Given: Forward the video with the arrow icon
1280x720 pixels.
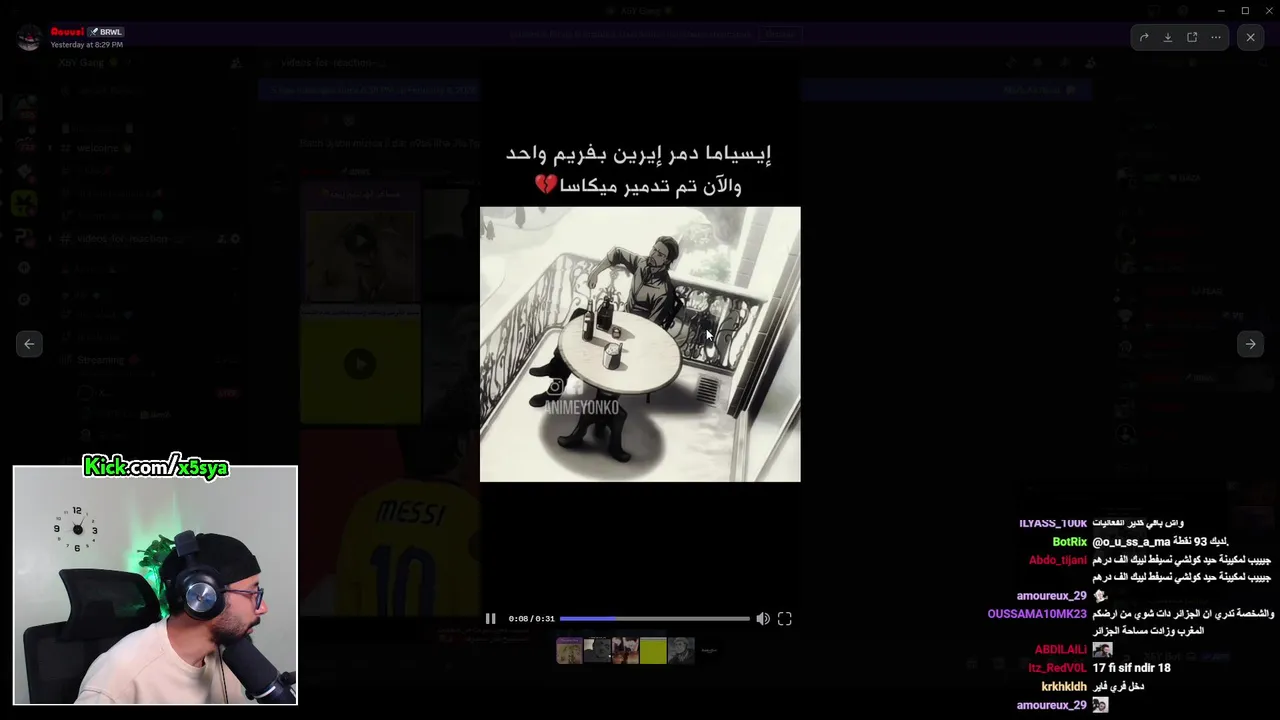Looking at the screenshot, I should coord(1144,37).
